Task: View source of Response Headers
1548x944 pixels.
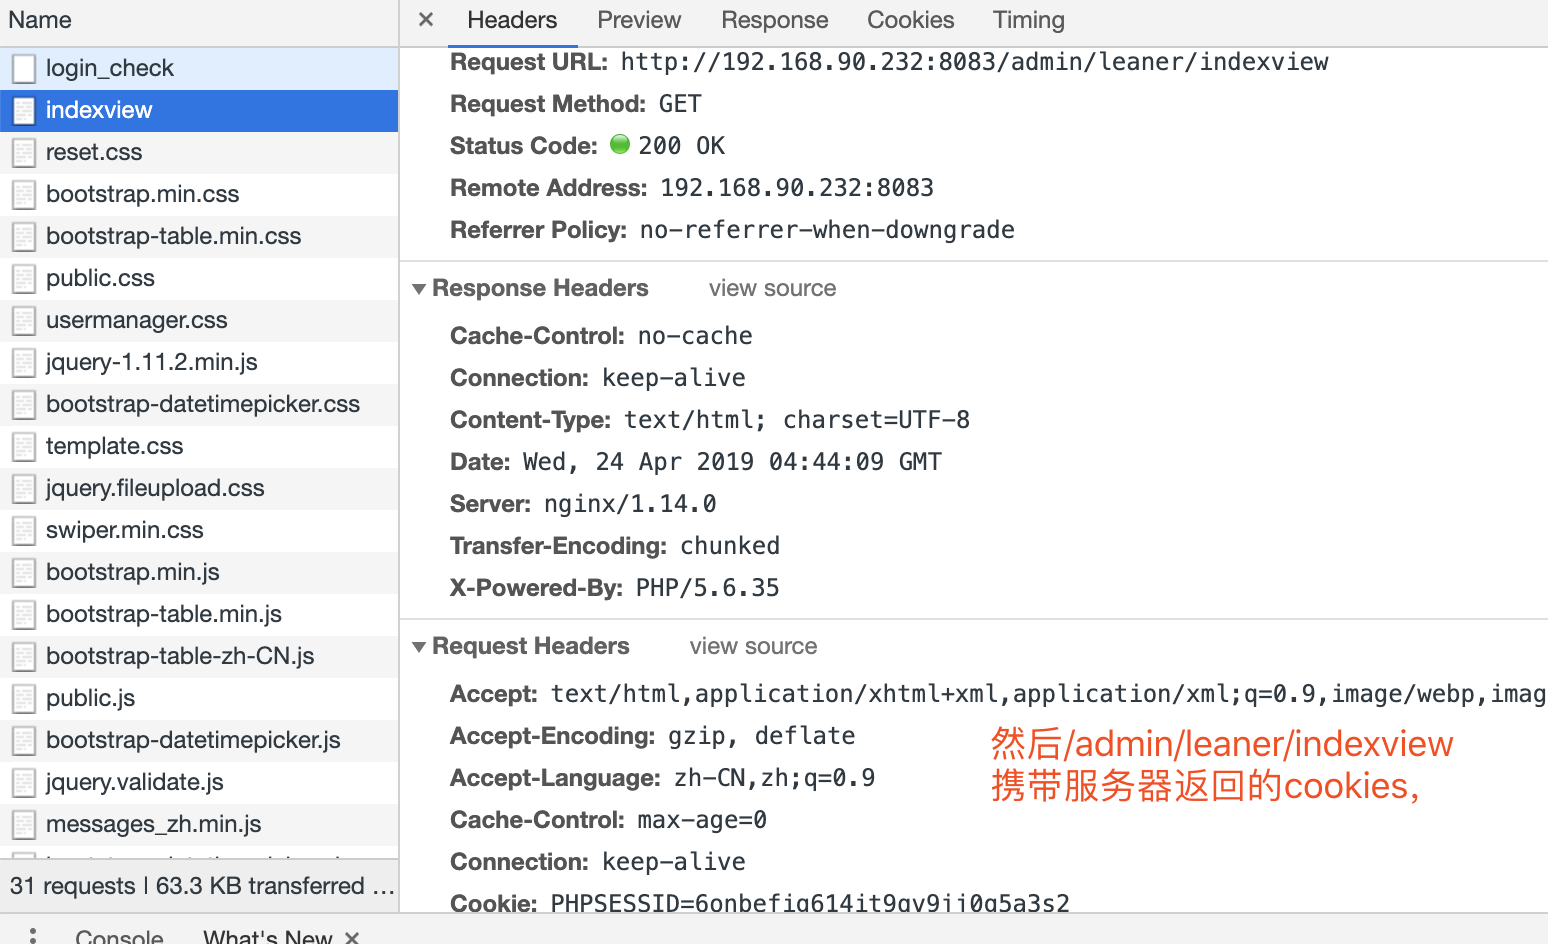Action: pyautogui.click(x=772, y=288)
